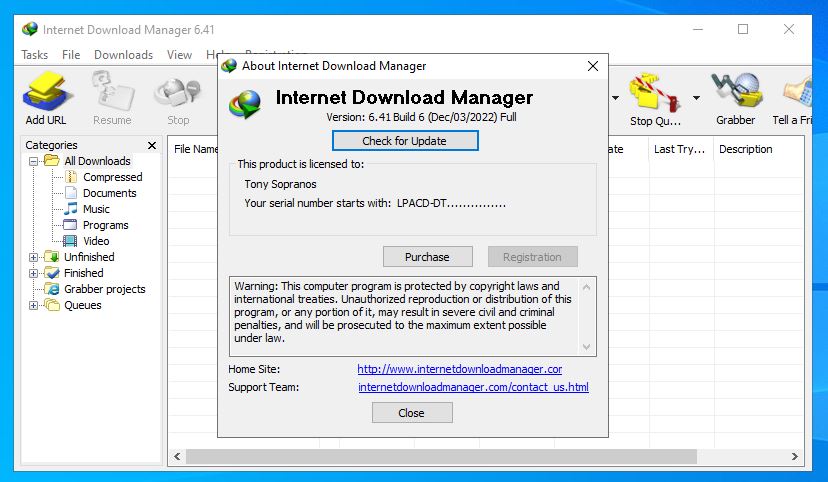The height and width of the screenshot is (482, 828).
Task: Select the Music category icon
Action: (71, 209)
